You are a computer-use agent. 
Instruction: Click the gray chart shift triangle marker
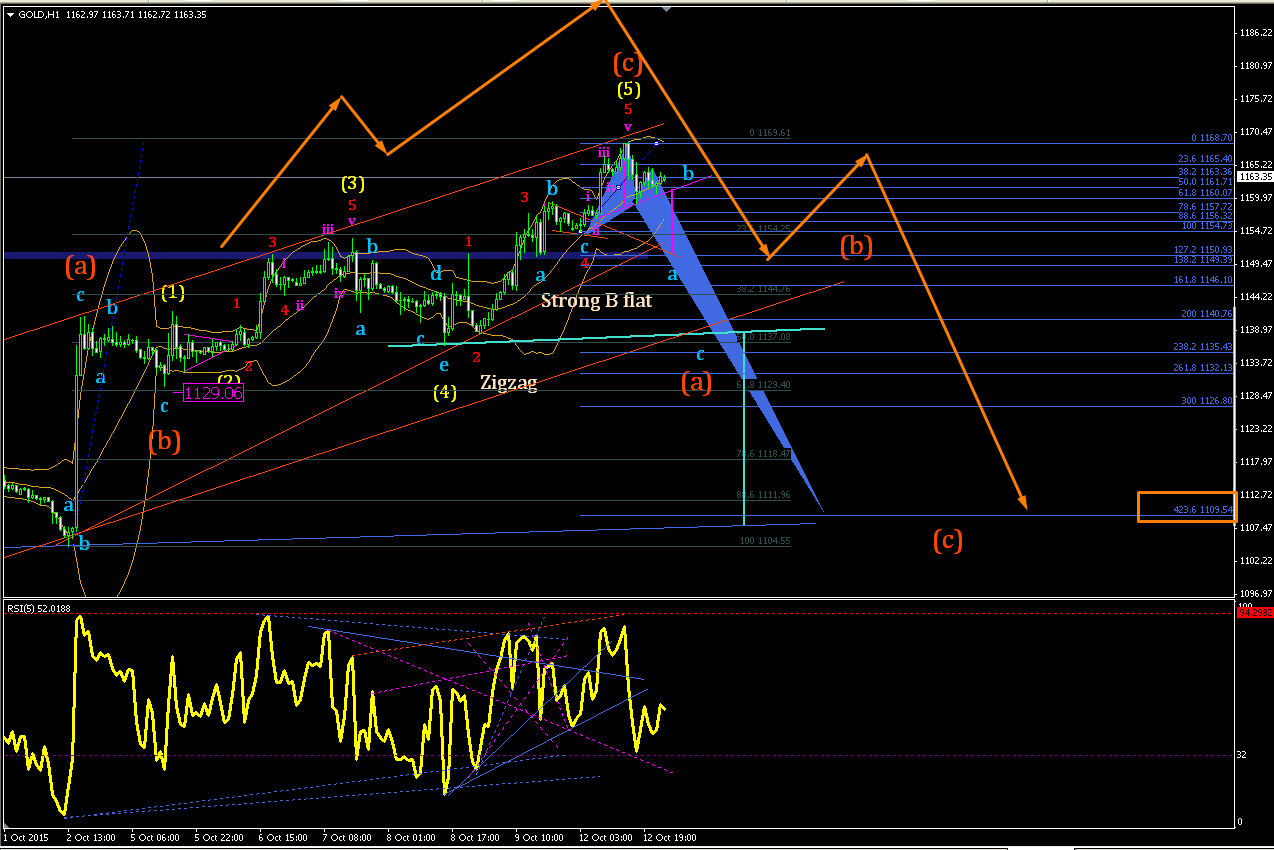(667, 8)
